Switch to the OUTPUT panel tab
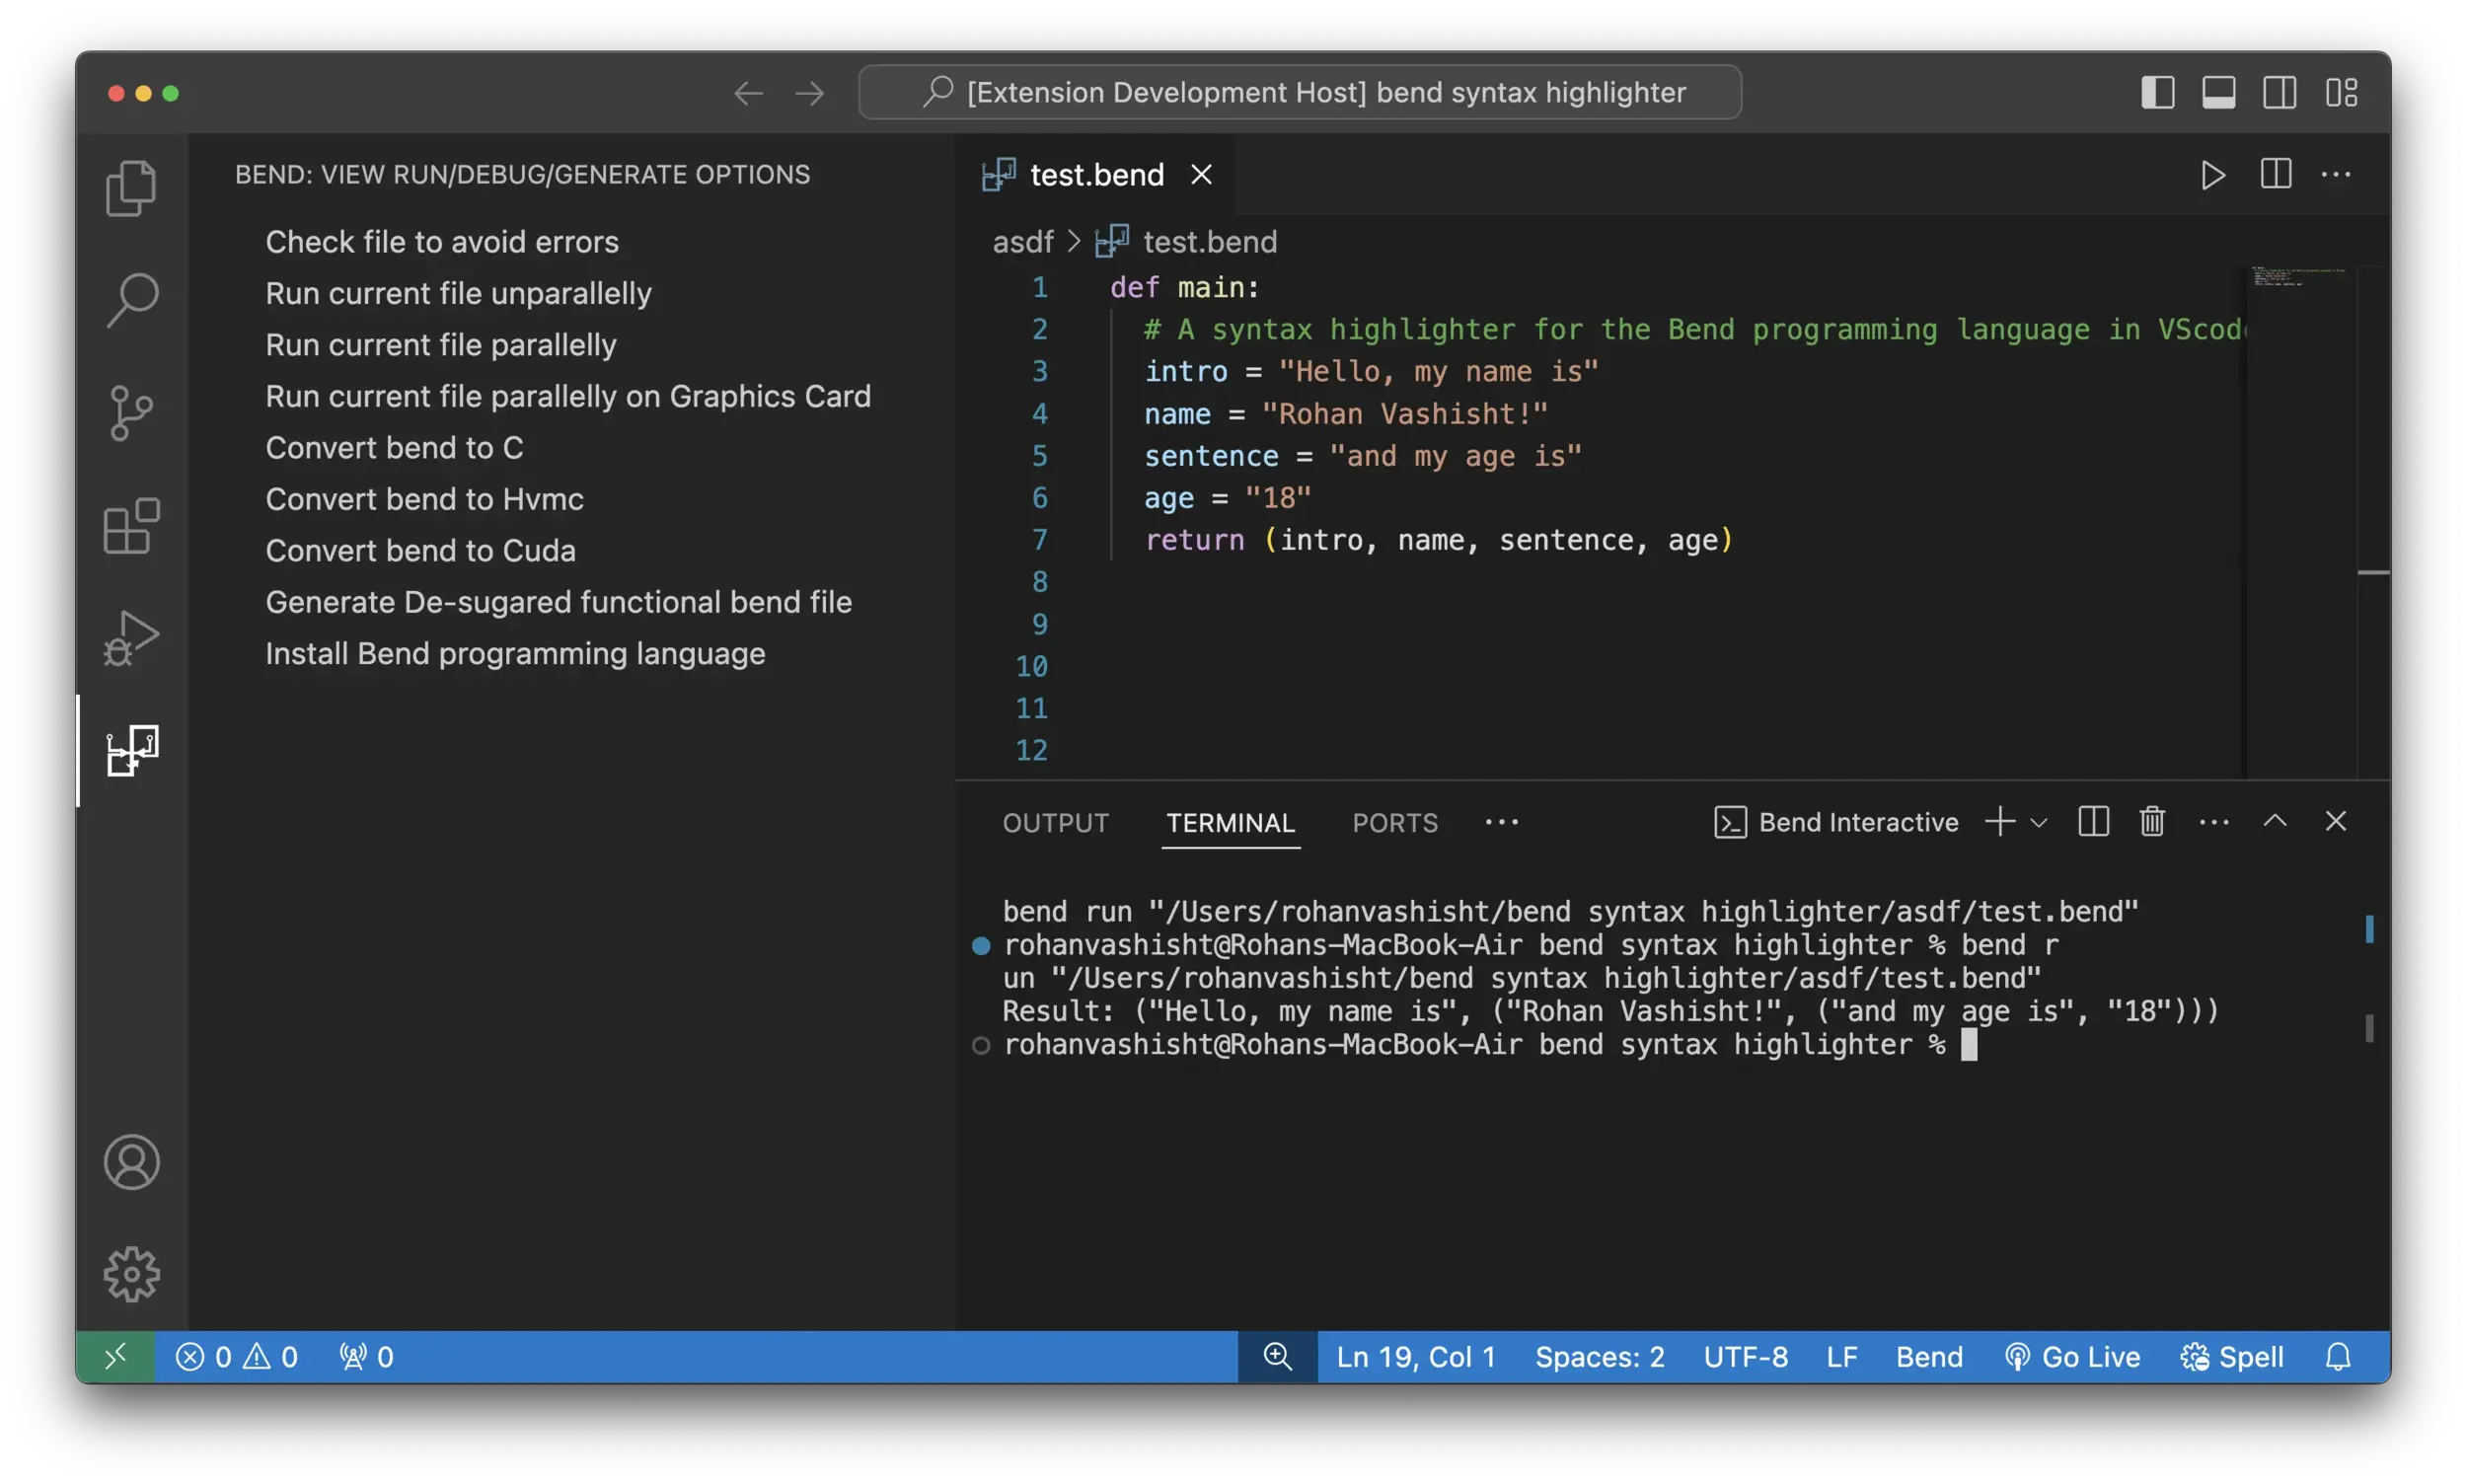 [x=1055, y=823]
